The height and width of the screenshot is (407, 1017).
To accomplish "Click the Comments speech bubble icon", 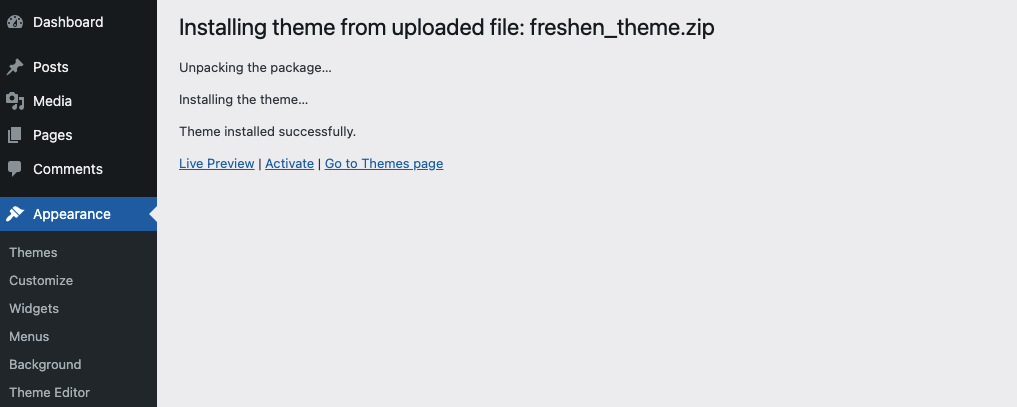I will click(15, 169).
